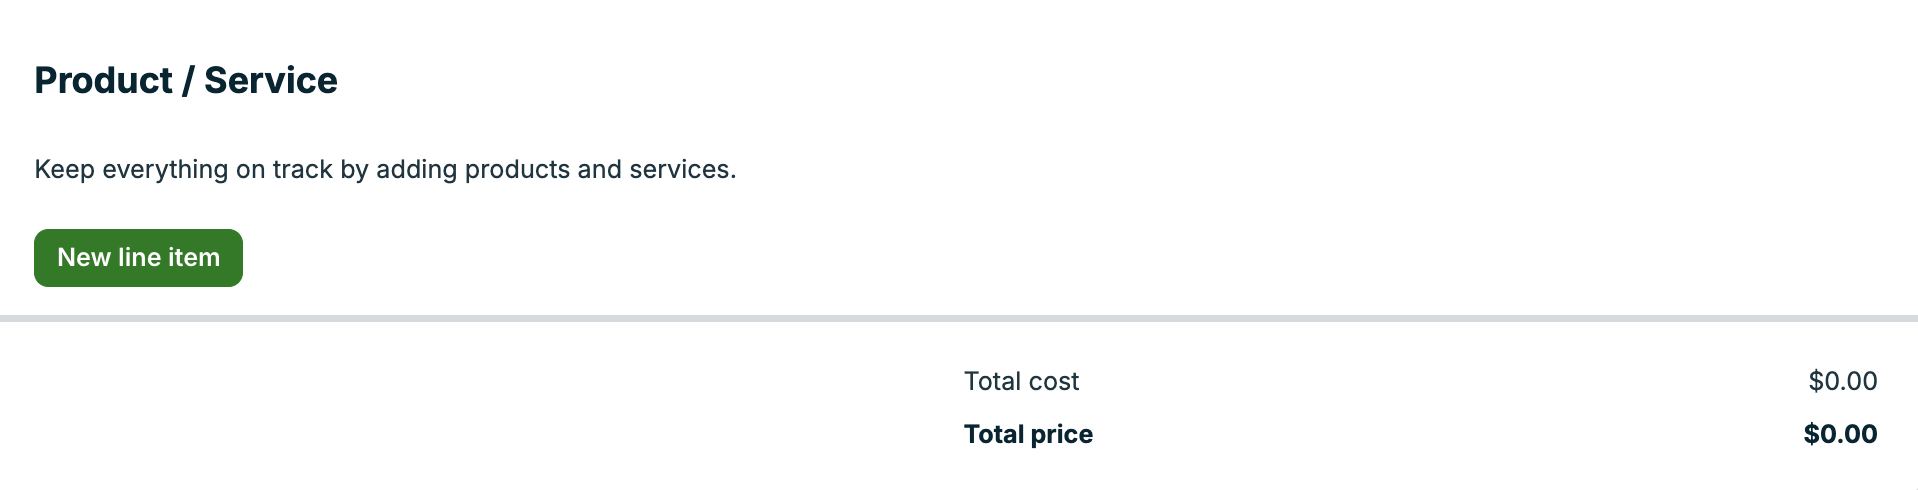
Task: Click the word Keep in the description
Action: (x=64, y=170)
